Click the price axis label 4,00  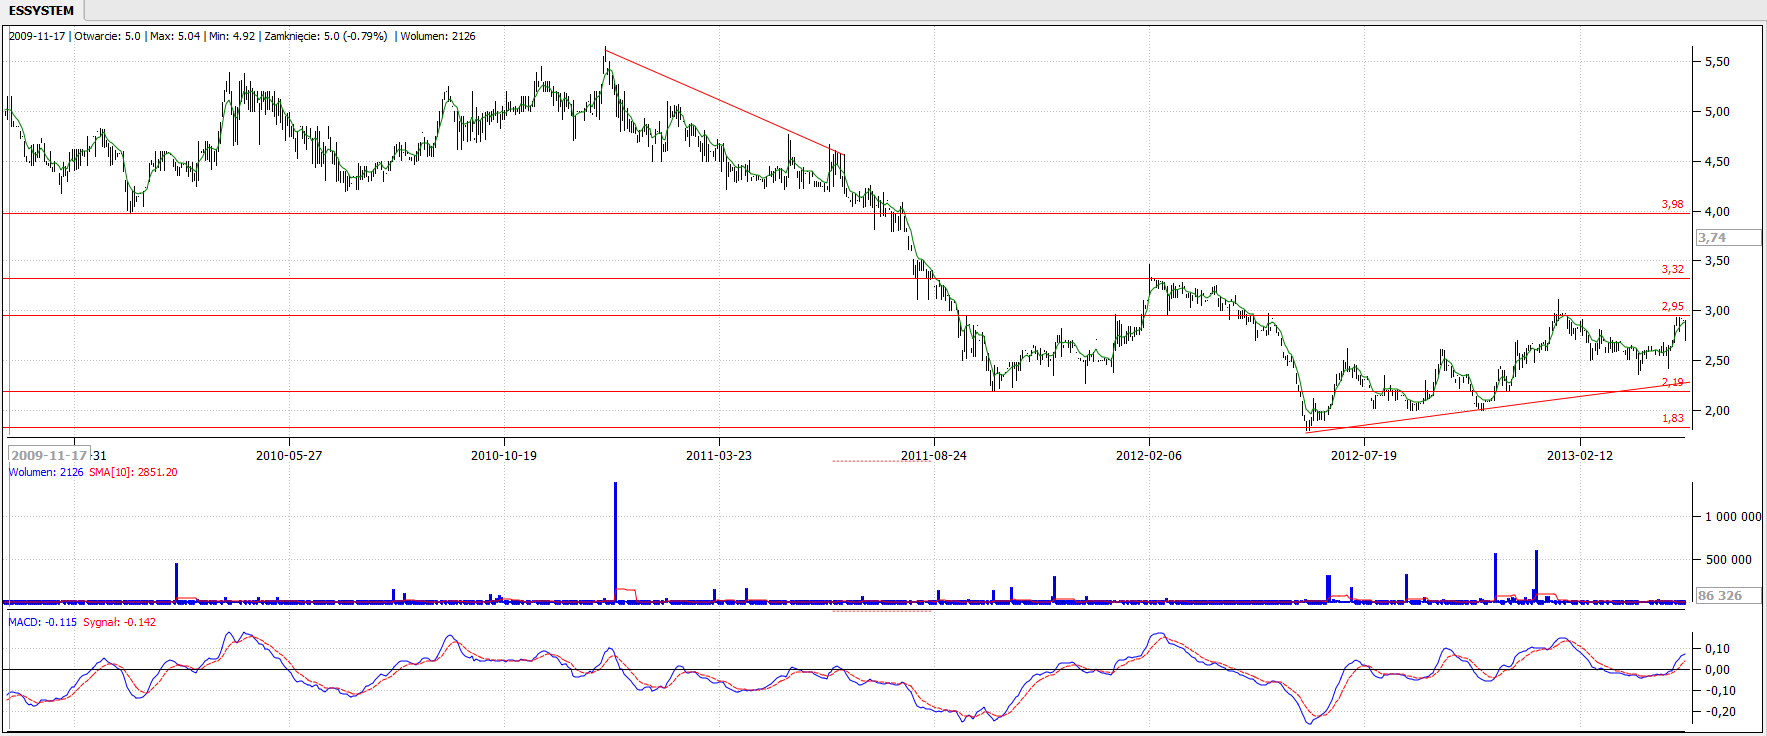(1717, 211)
